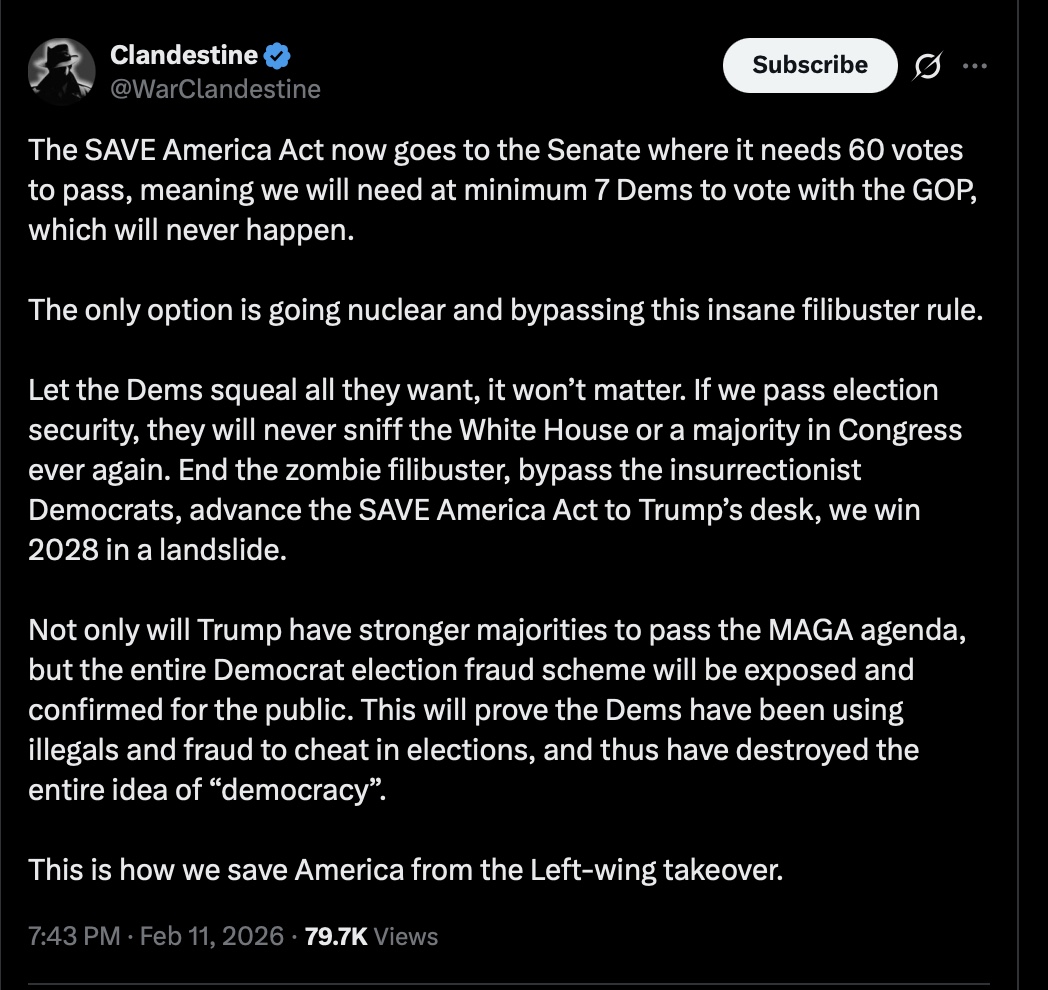Open the @WarClandestine handle link
Screen dimensions: 1048x990
pyautogui.click(x=215, y=89)
